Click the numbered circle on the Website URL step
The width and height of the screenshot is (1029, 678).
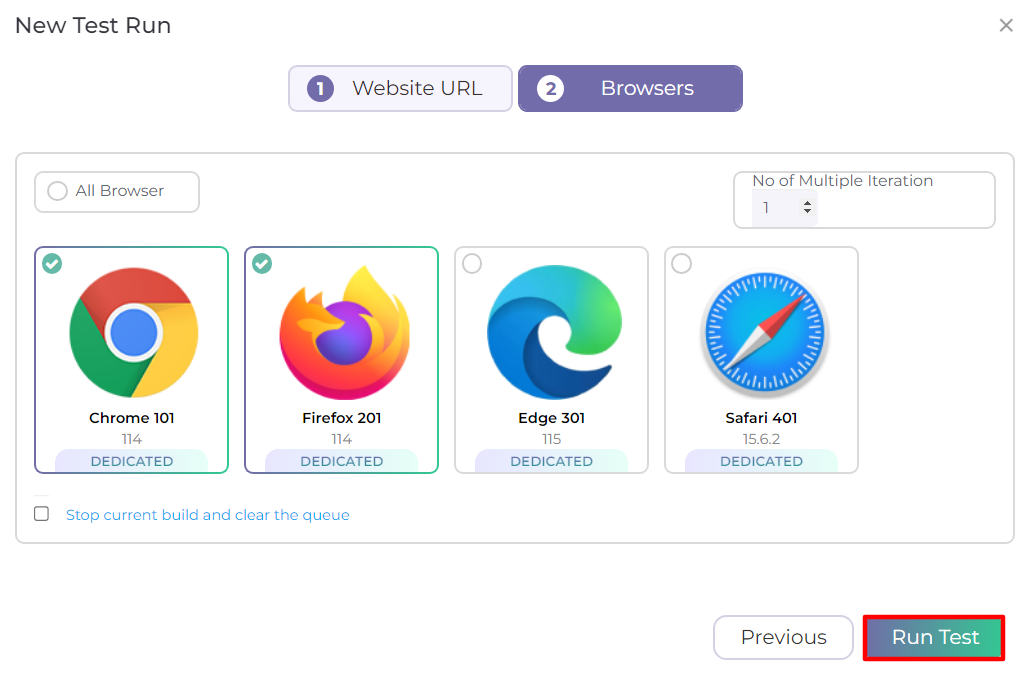(x=320, y=88)
